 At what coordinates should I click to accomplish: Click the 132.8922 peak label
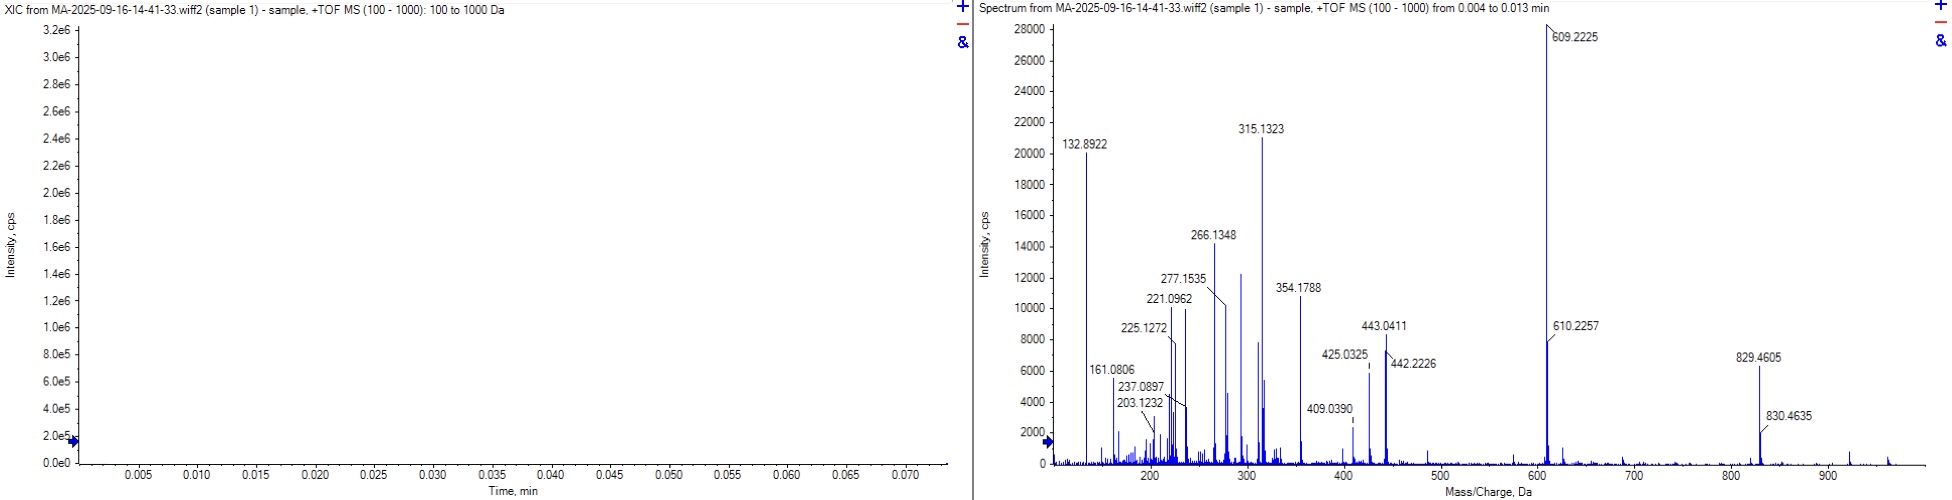[x=1084, y=144]
